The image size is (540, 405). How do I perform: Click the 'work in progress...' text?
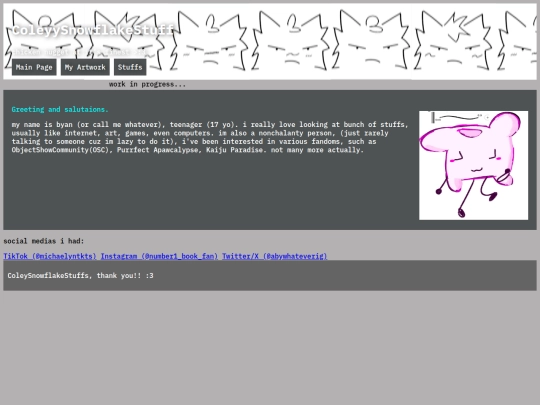[147, 84]
